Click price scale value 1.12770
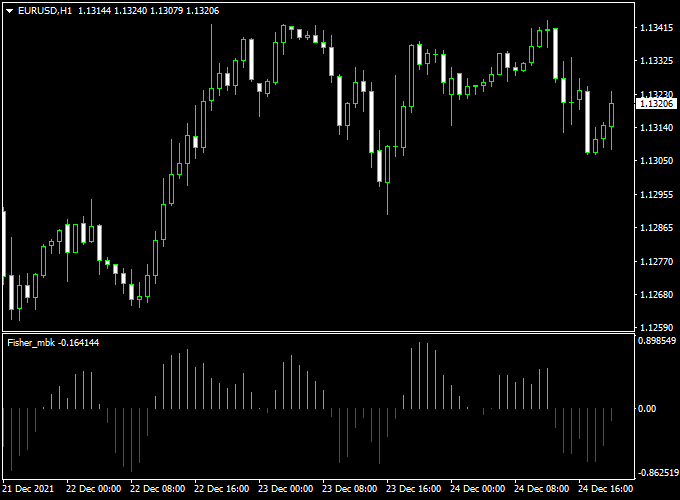This screenshot has height=500, width=680. pyautogui.click(x=657, y=261)
